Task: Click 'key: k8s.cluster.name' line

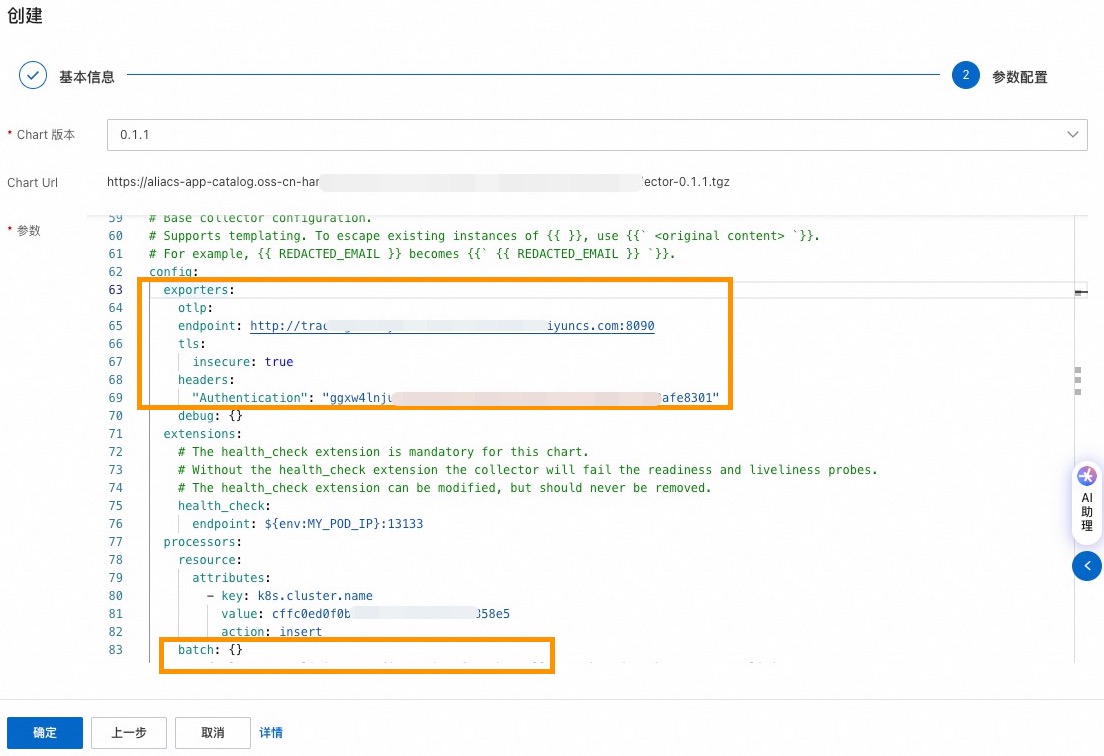Action: [x=290, y=596]
